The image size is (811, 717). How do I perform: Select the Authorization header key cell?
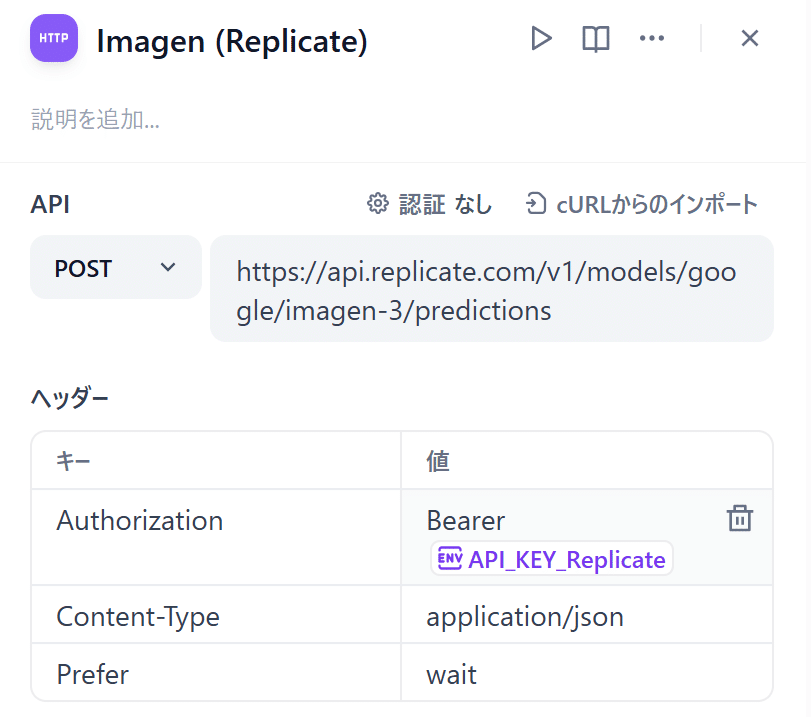point(140,519)
